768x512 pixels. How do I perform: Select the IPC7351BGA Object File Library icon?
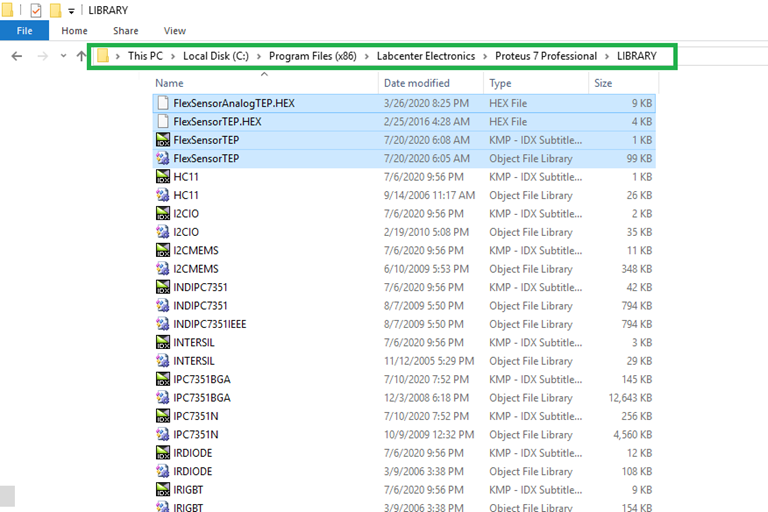coord(163,398)
